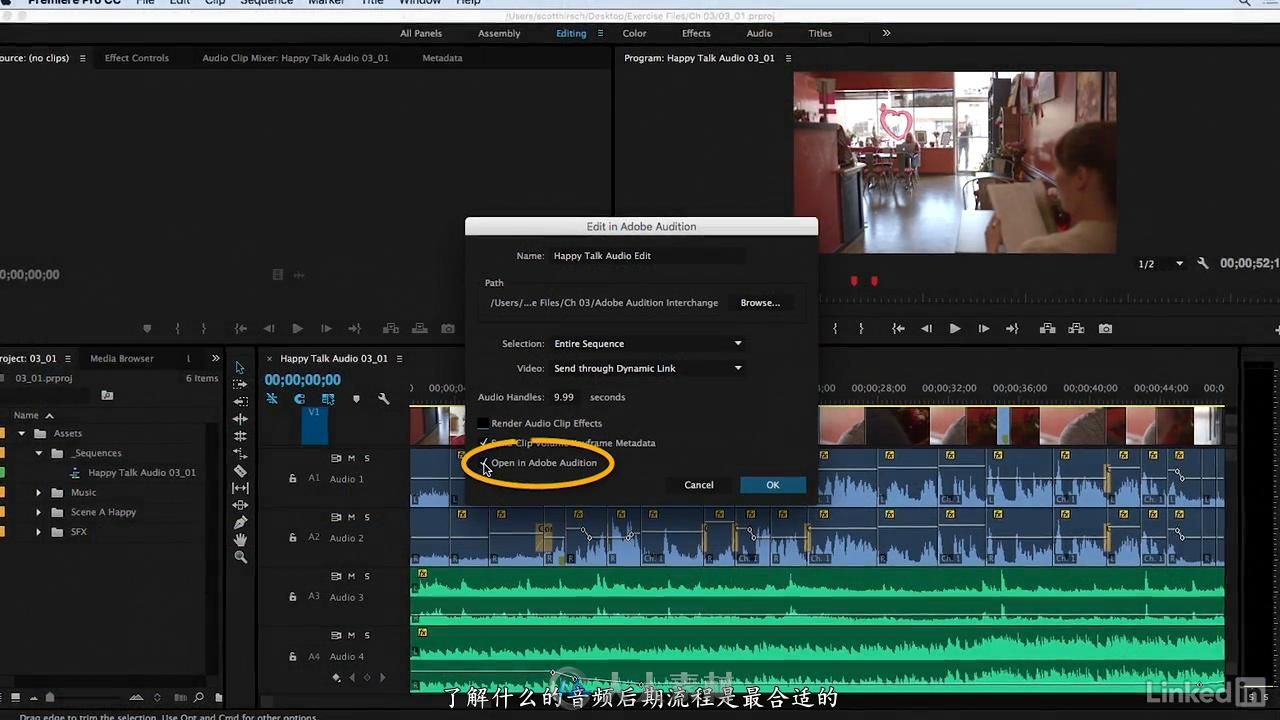
Task: Switch to the Audio workspace
Action: tap(759, 33)
